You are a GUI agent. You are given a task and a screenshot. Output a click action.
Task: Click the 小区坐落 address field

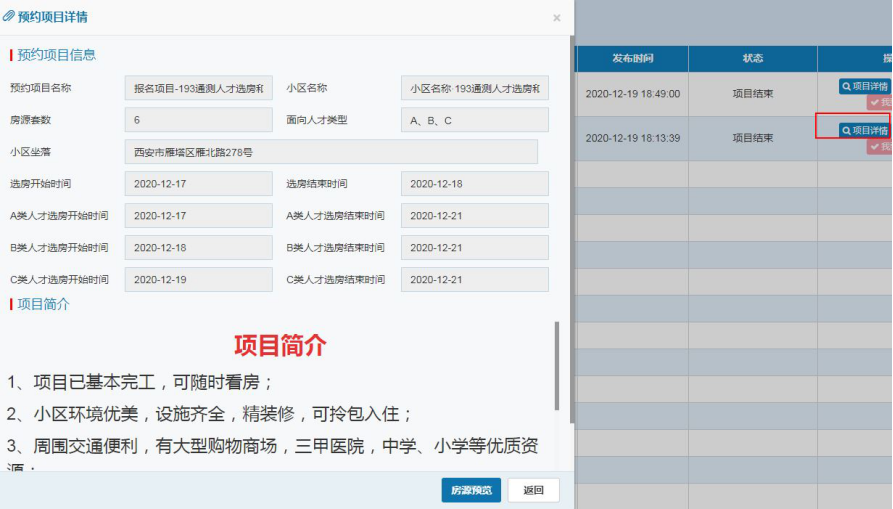(x=330, y=152)
